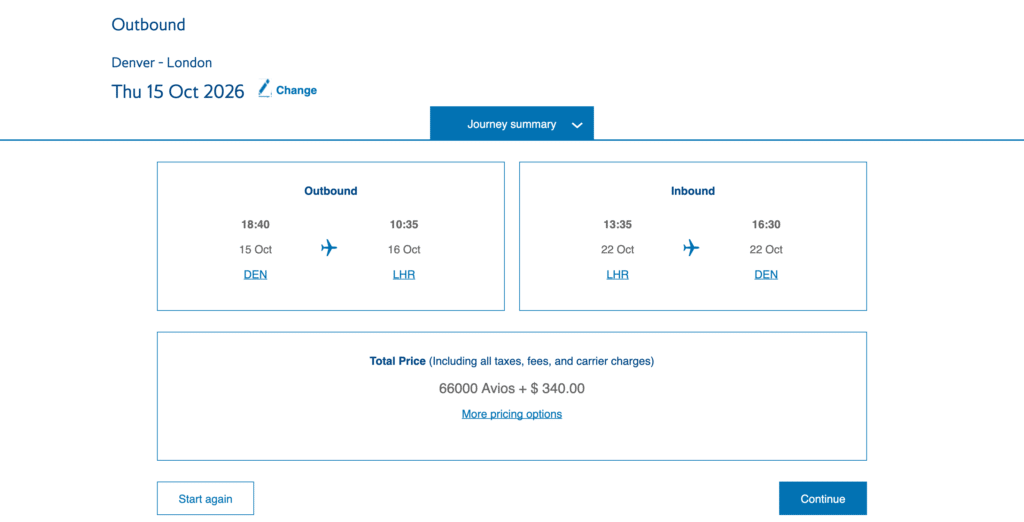
Task: Open the Journey summary tab
Action: [x=511, y=124]
